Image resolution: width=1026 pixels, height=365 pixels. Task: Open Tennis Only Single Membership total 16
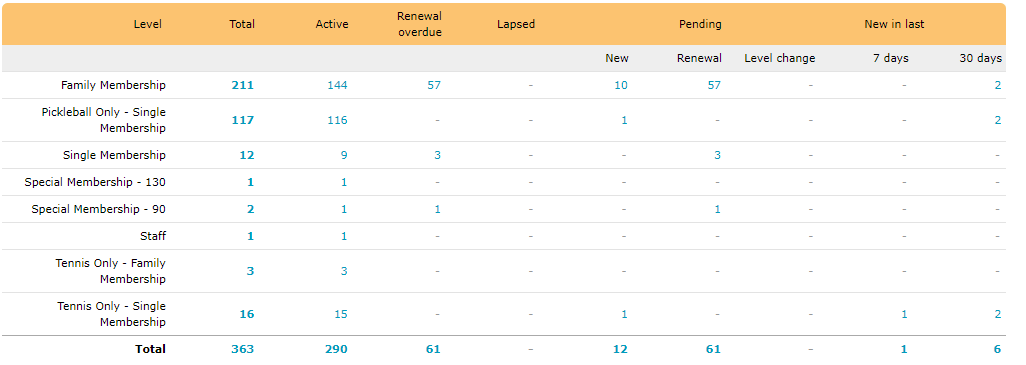(x=247, y=314)
